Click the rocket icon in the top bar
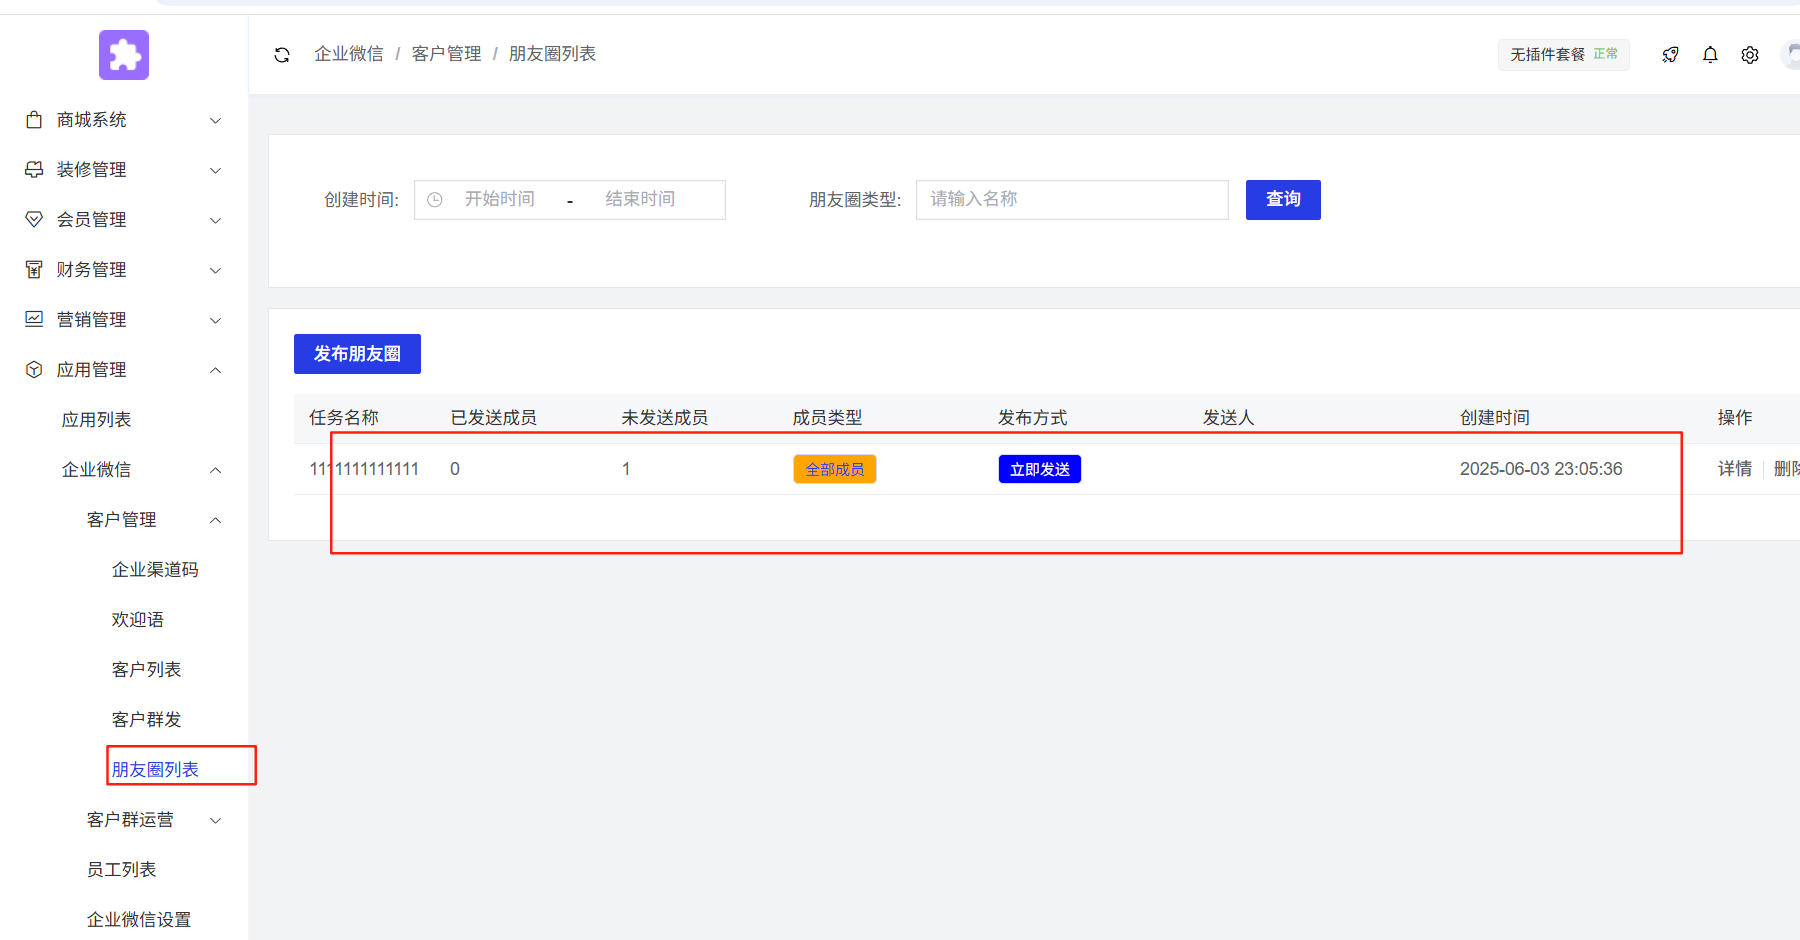The image size is (1800, 940). [1670, 55]
